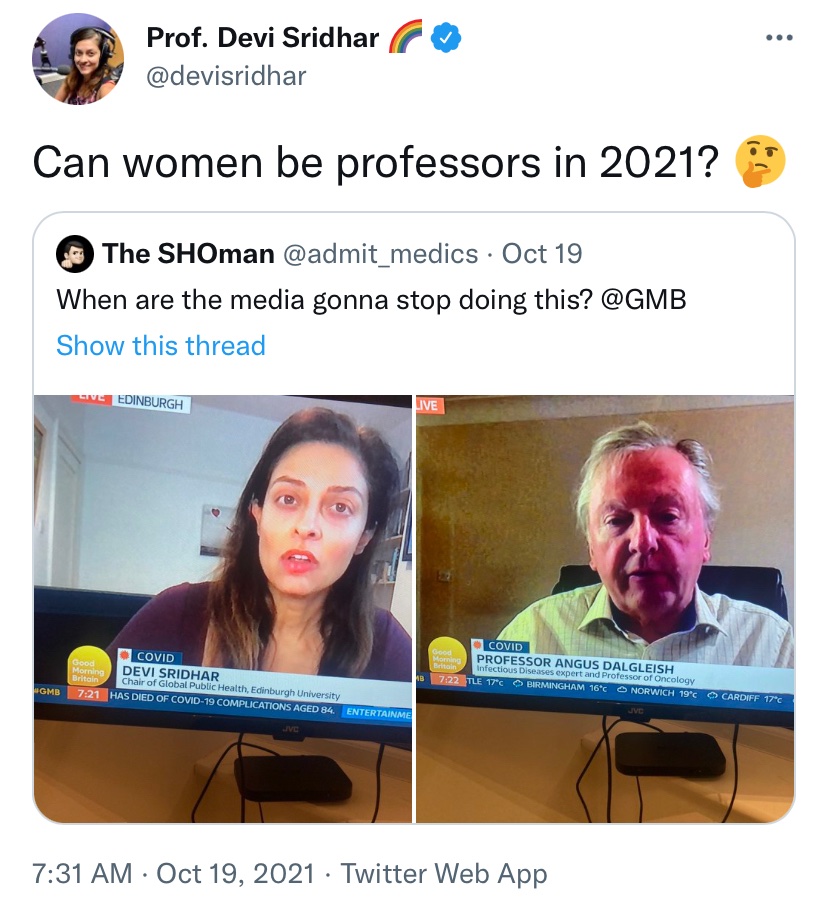
Task: Open the three-dot more options menu
Action: point(779,38)
